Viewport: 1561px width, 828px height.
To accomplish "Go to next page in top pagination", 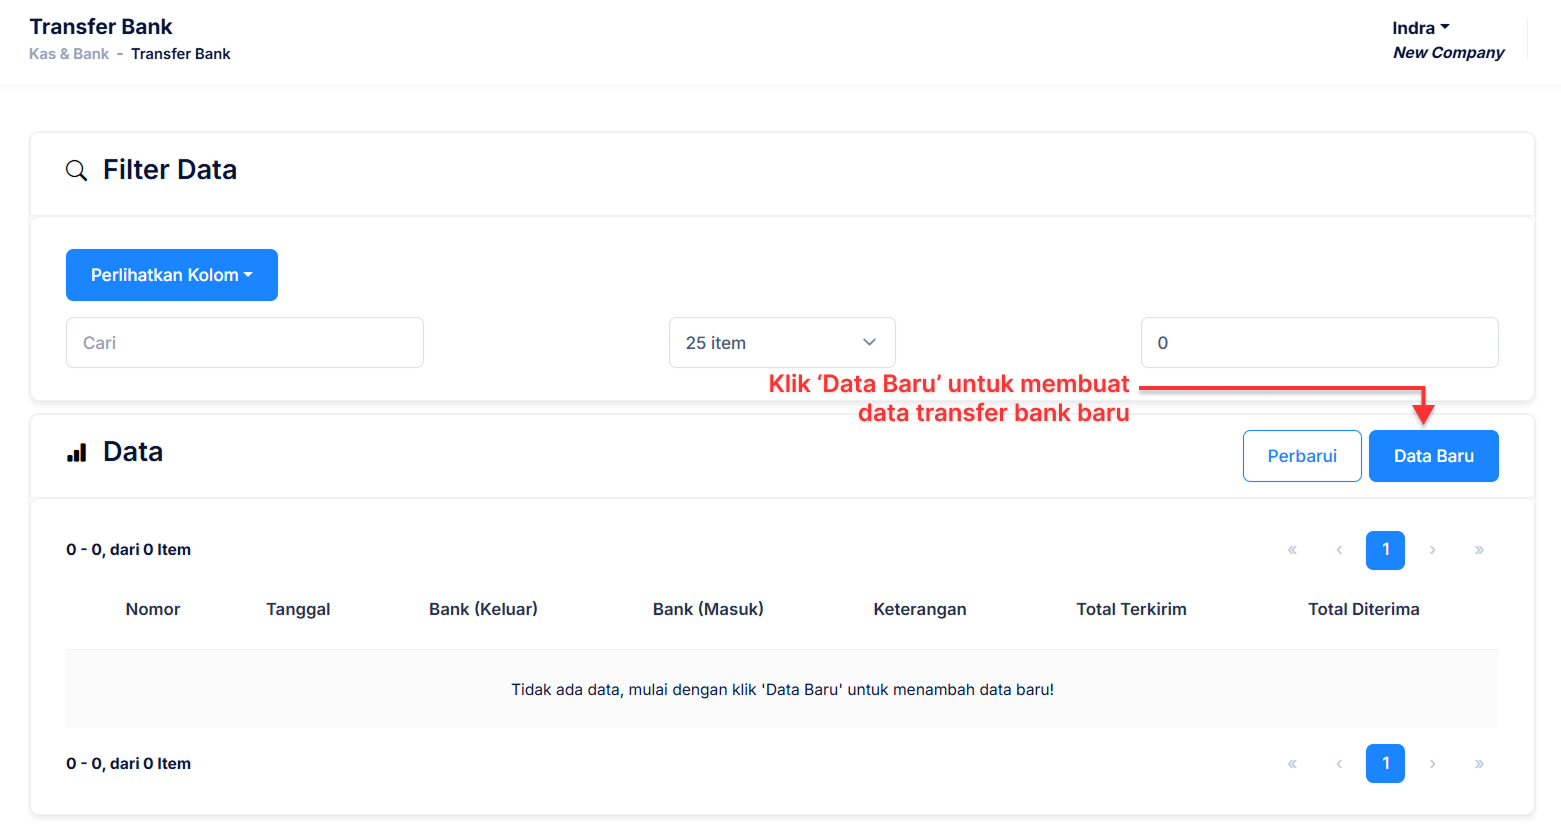I will pyautogui.click(x=1432, y=550).
